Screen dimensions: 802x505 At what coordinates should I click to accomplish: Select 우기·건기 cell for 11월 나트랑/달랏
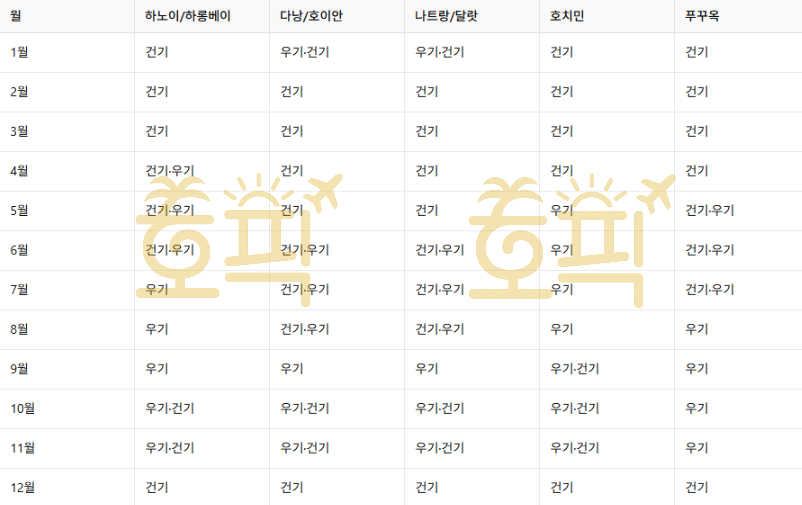tap(440, 448)
